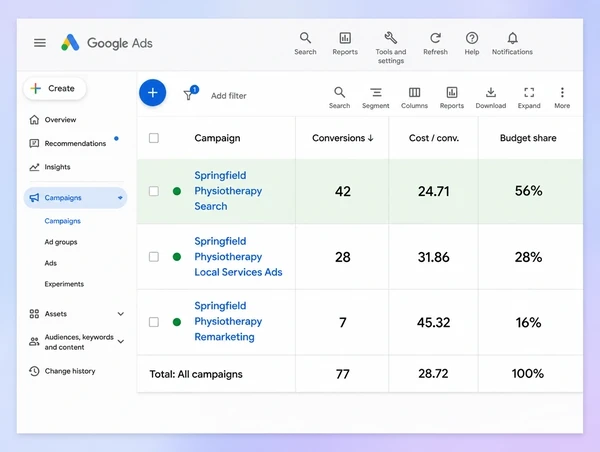The height and width of the screenshot is (452, 600).
Task: Select the Local Services Ads campaign checkbox
Action: tap(154, 256)
